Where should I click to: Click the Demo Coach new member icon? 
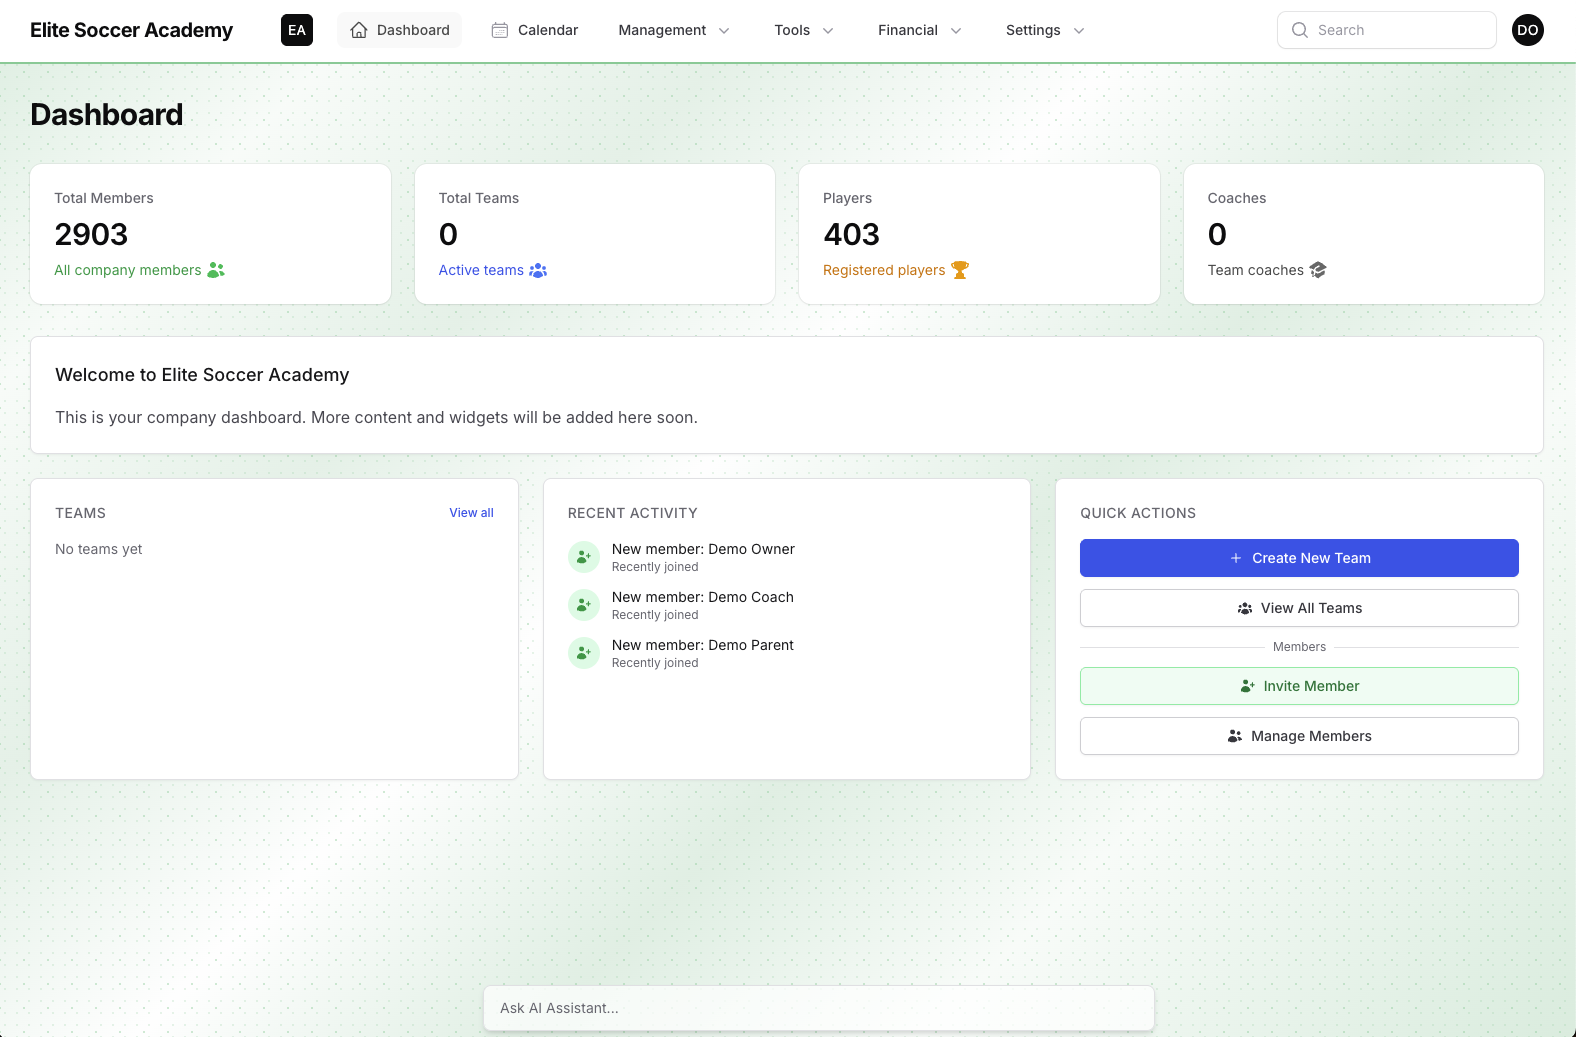[x=583, y=605]
